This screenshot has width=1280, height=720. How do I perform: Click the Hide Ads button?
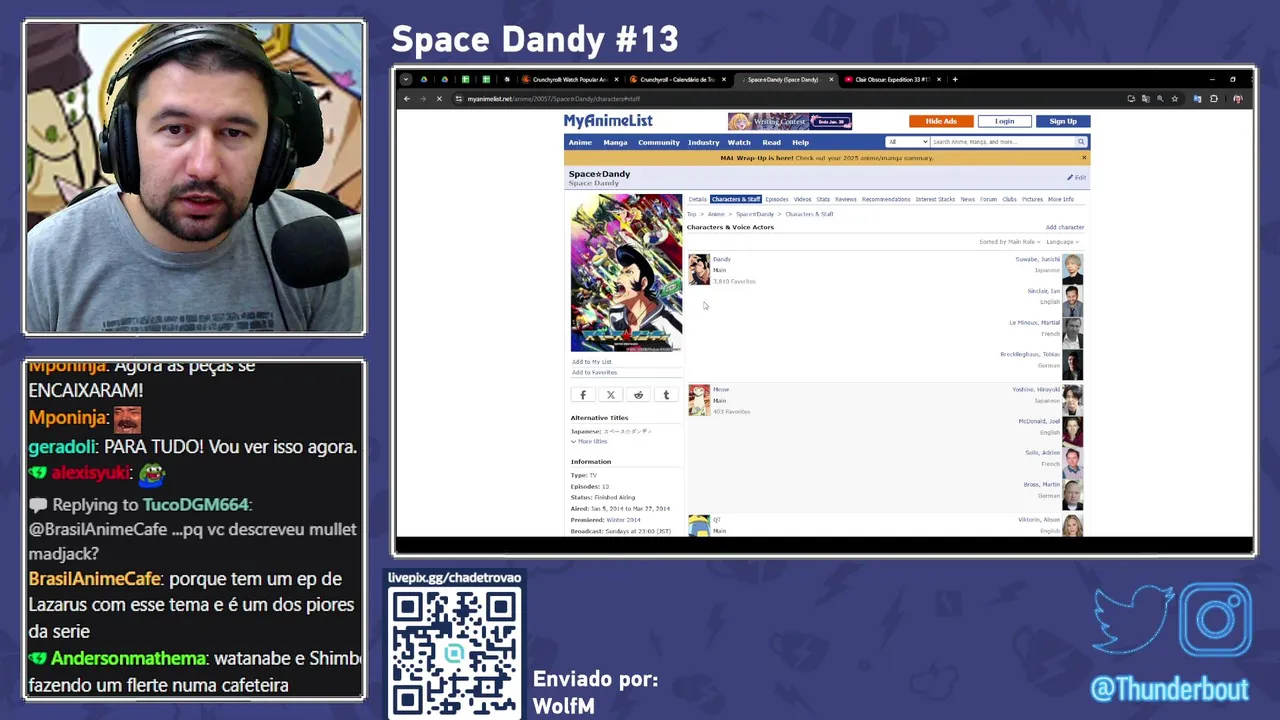941,121
